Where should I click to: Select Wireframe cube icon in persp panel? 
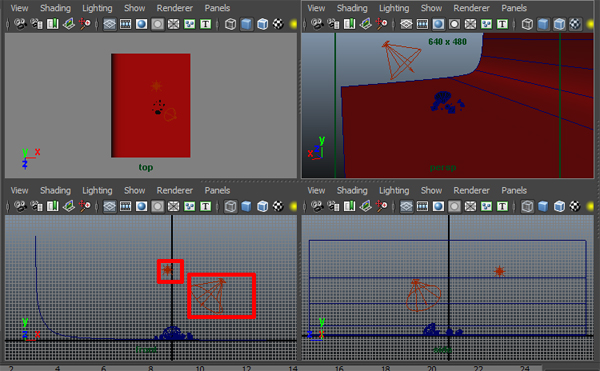pos(527,24)
